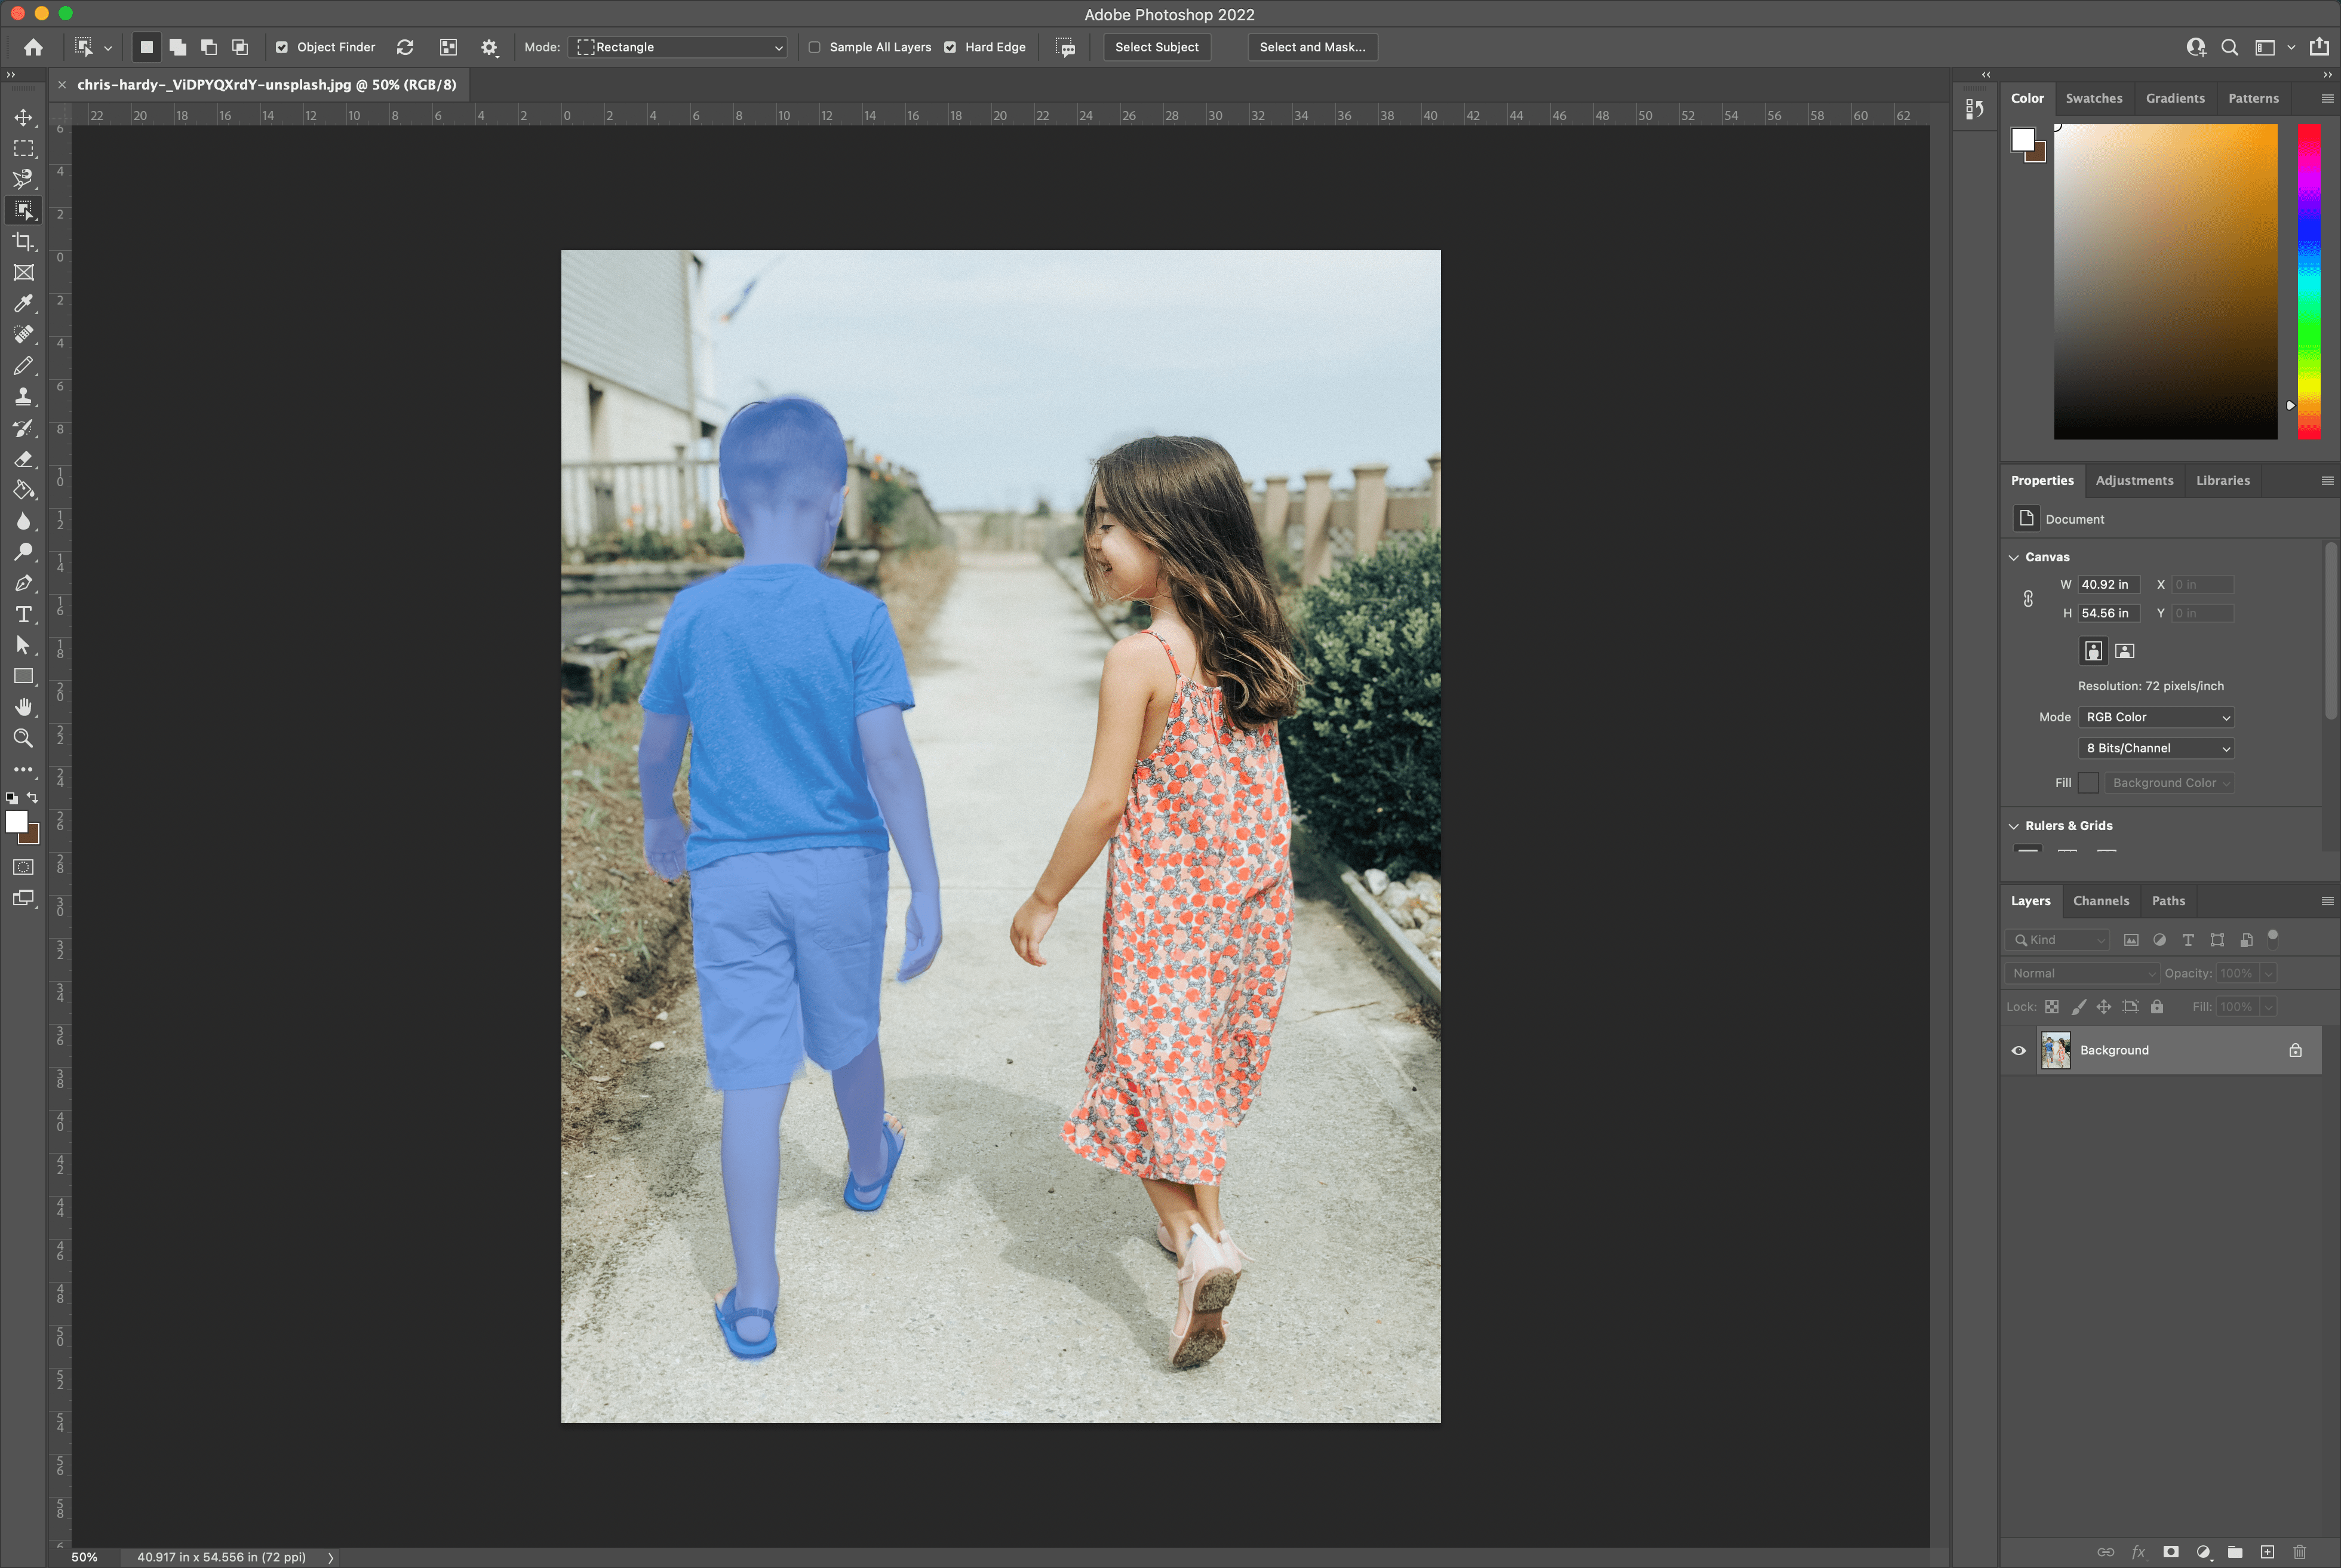Select the Gradient tool
The image size is (2341, 1568).
coord(24,490)
